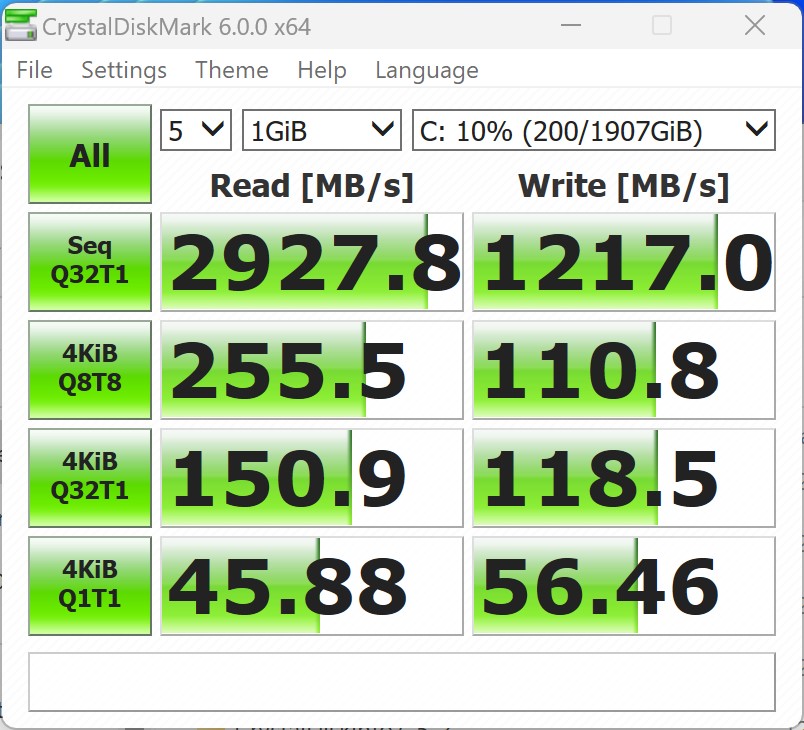Open the File menu
The width and height of the screenshot is (804, 730).
(x=34, y=70)
